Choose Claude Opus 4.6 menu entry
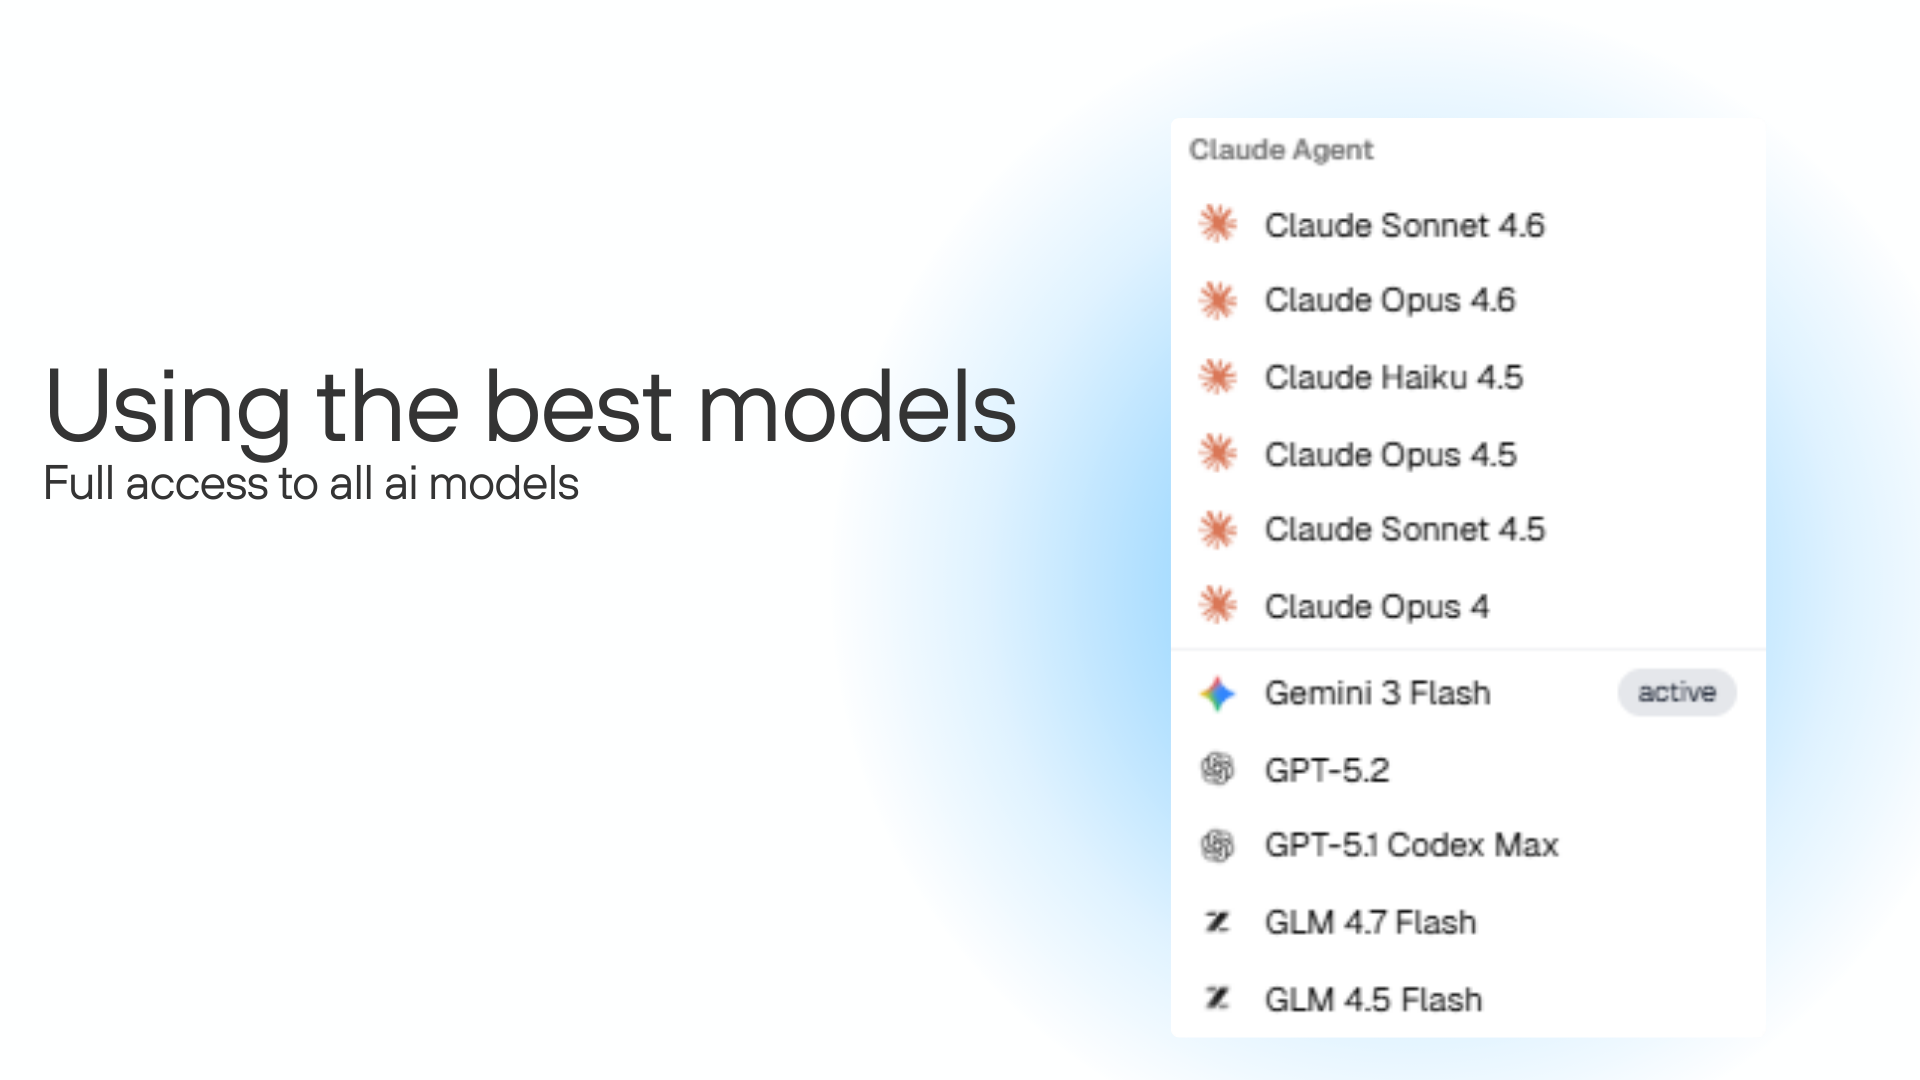This screenshot has height=1080, width=1920. [1390, 300]
